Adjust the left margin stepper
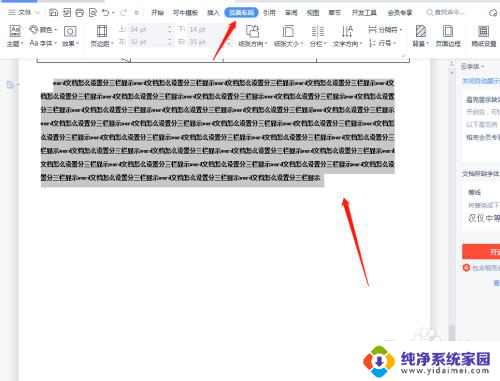500x381 pixels. (170, 42)
